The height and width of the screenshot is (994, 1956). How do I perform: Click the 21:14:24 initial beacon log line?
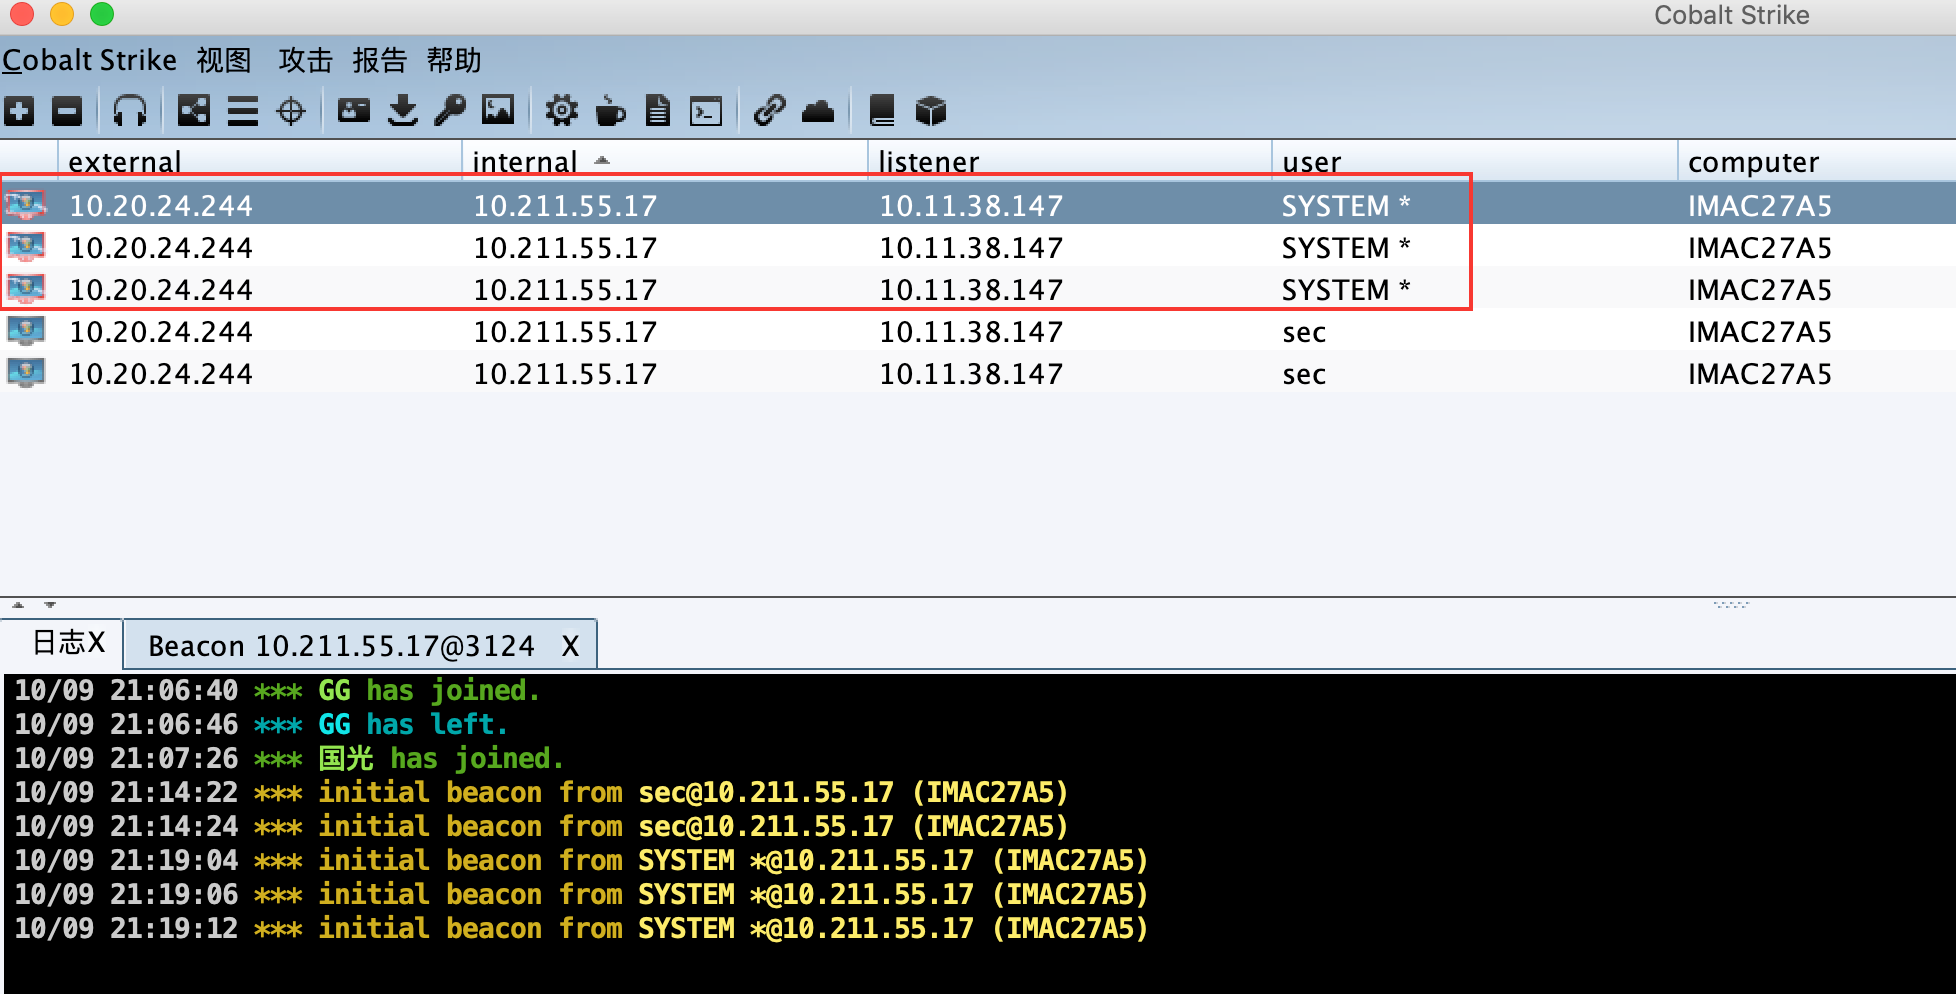(x=541, y=827)
